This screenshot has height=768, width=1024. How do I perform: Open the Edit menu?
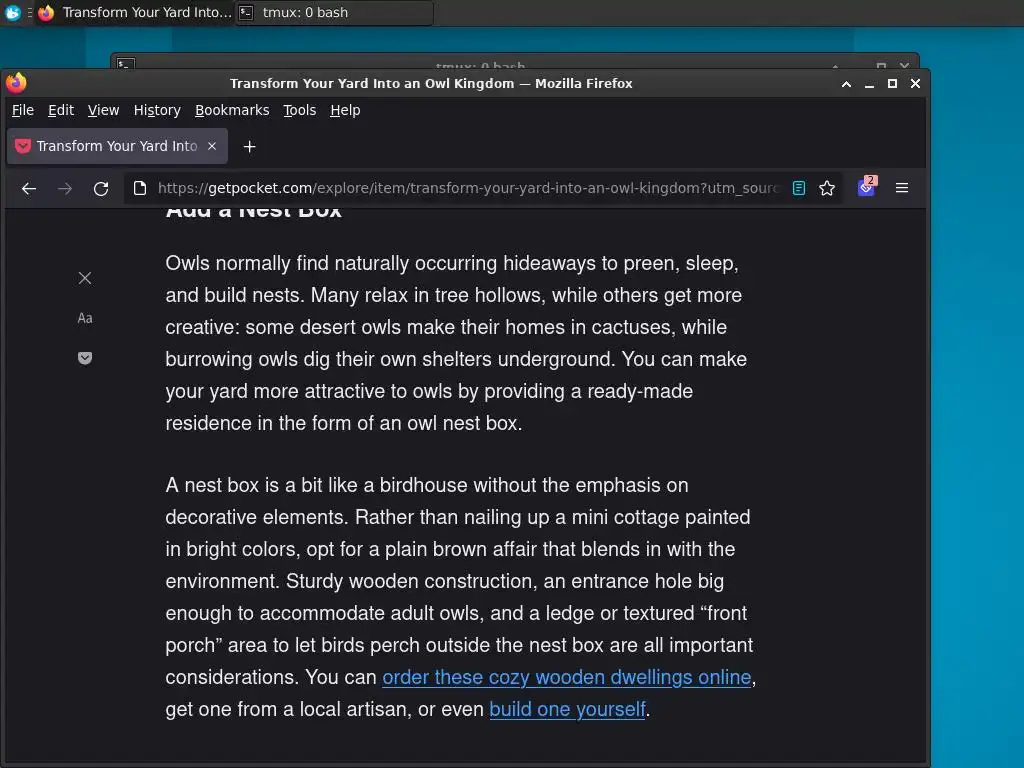61,110
